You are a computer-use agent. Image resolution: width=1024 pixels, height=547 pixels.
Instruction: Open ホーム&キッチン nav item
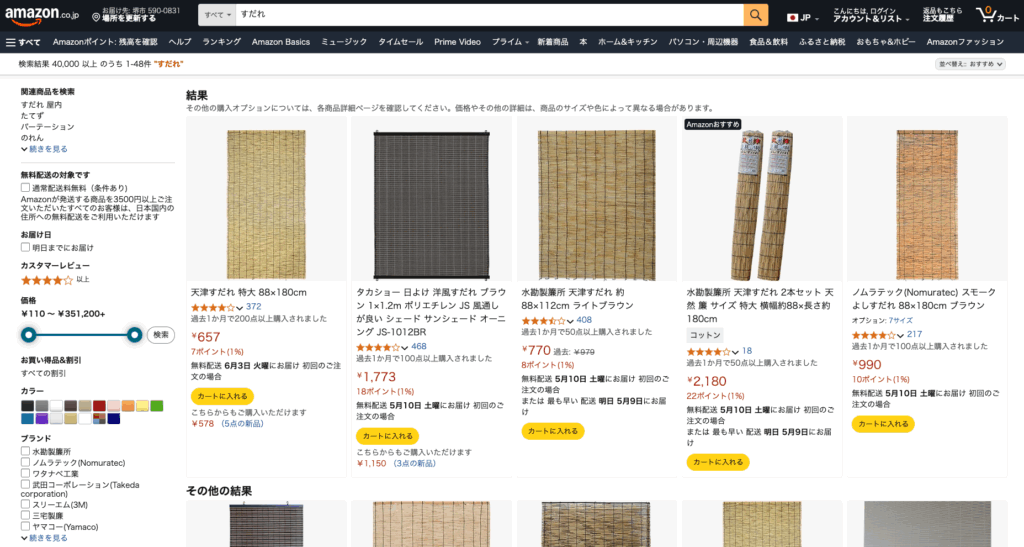[x=628, y=42]
